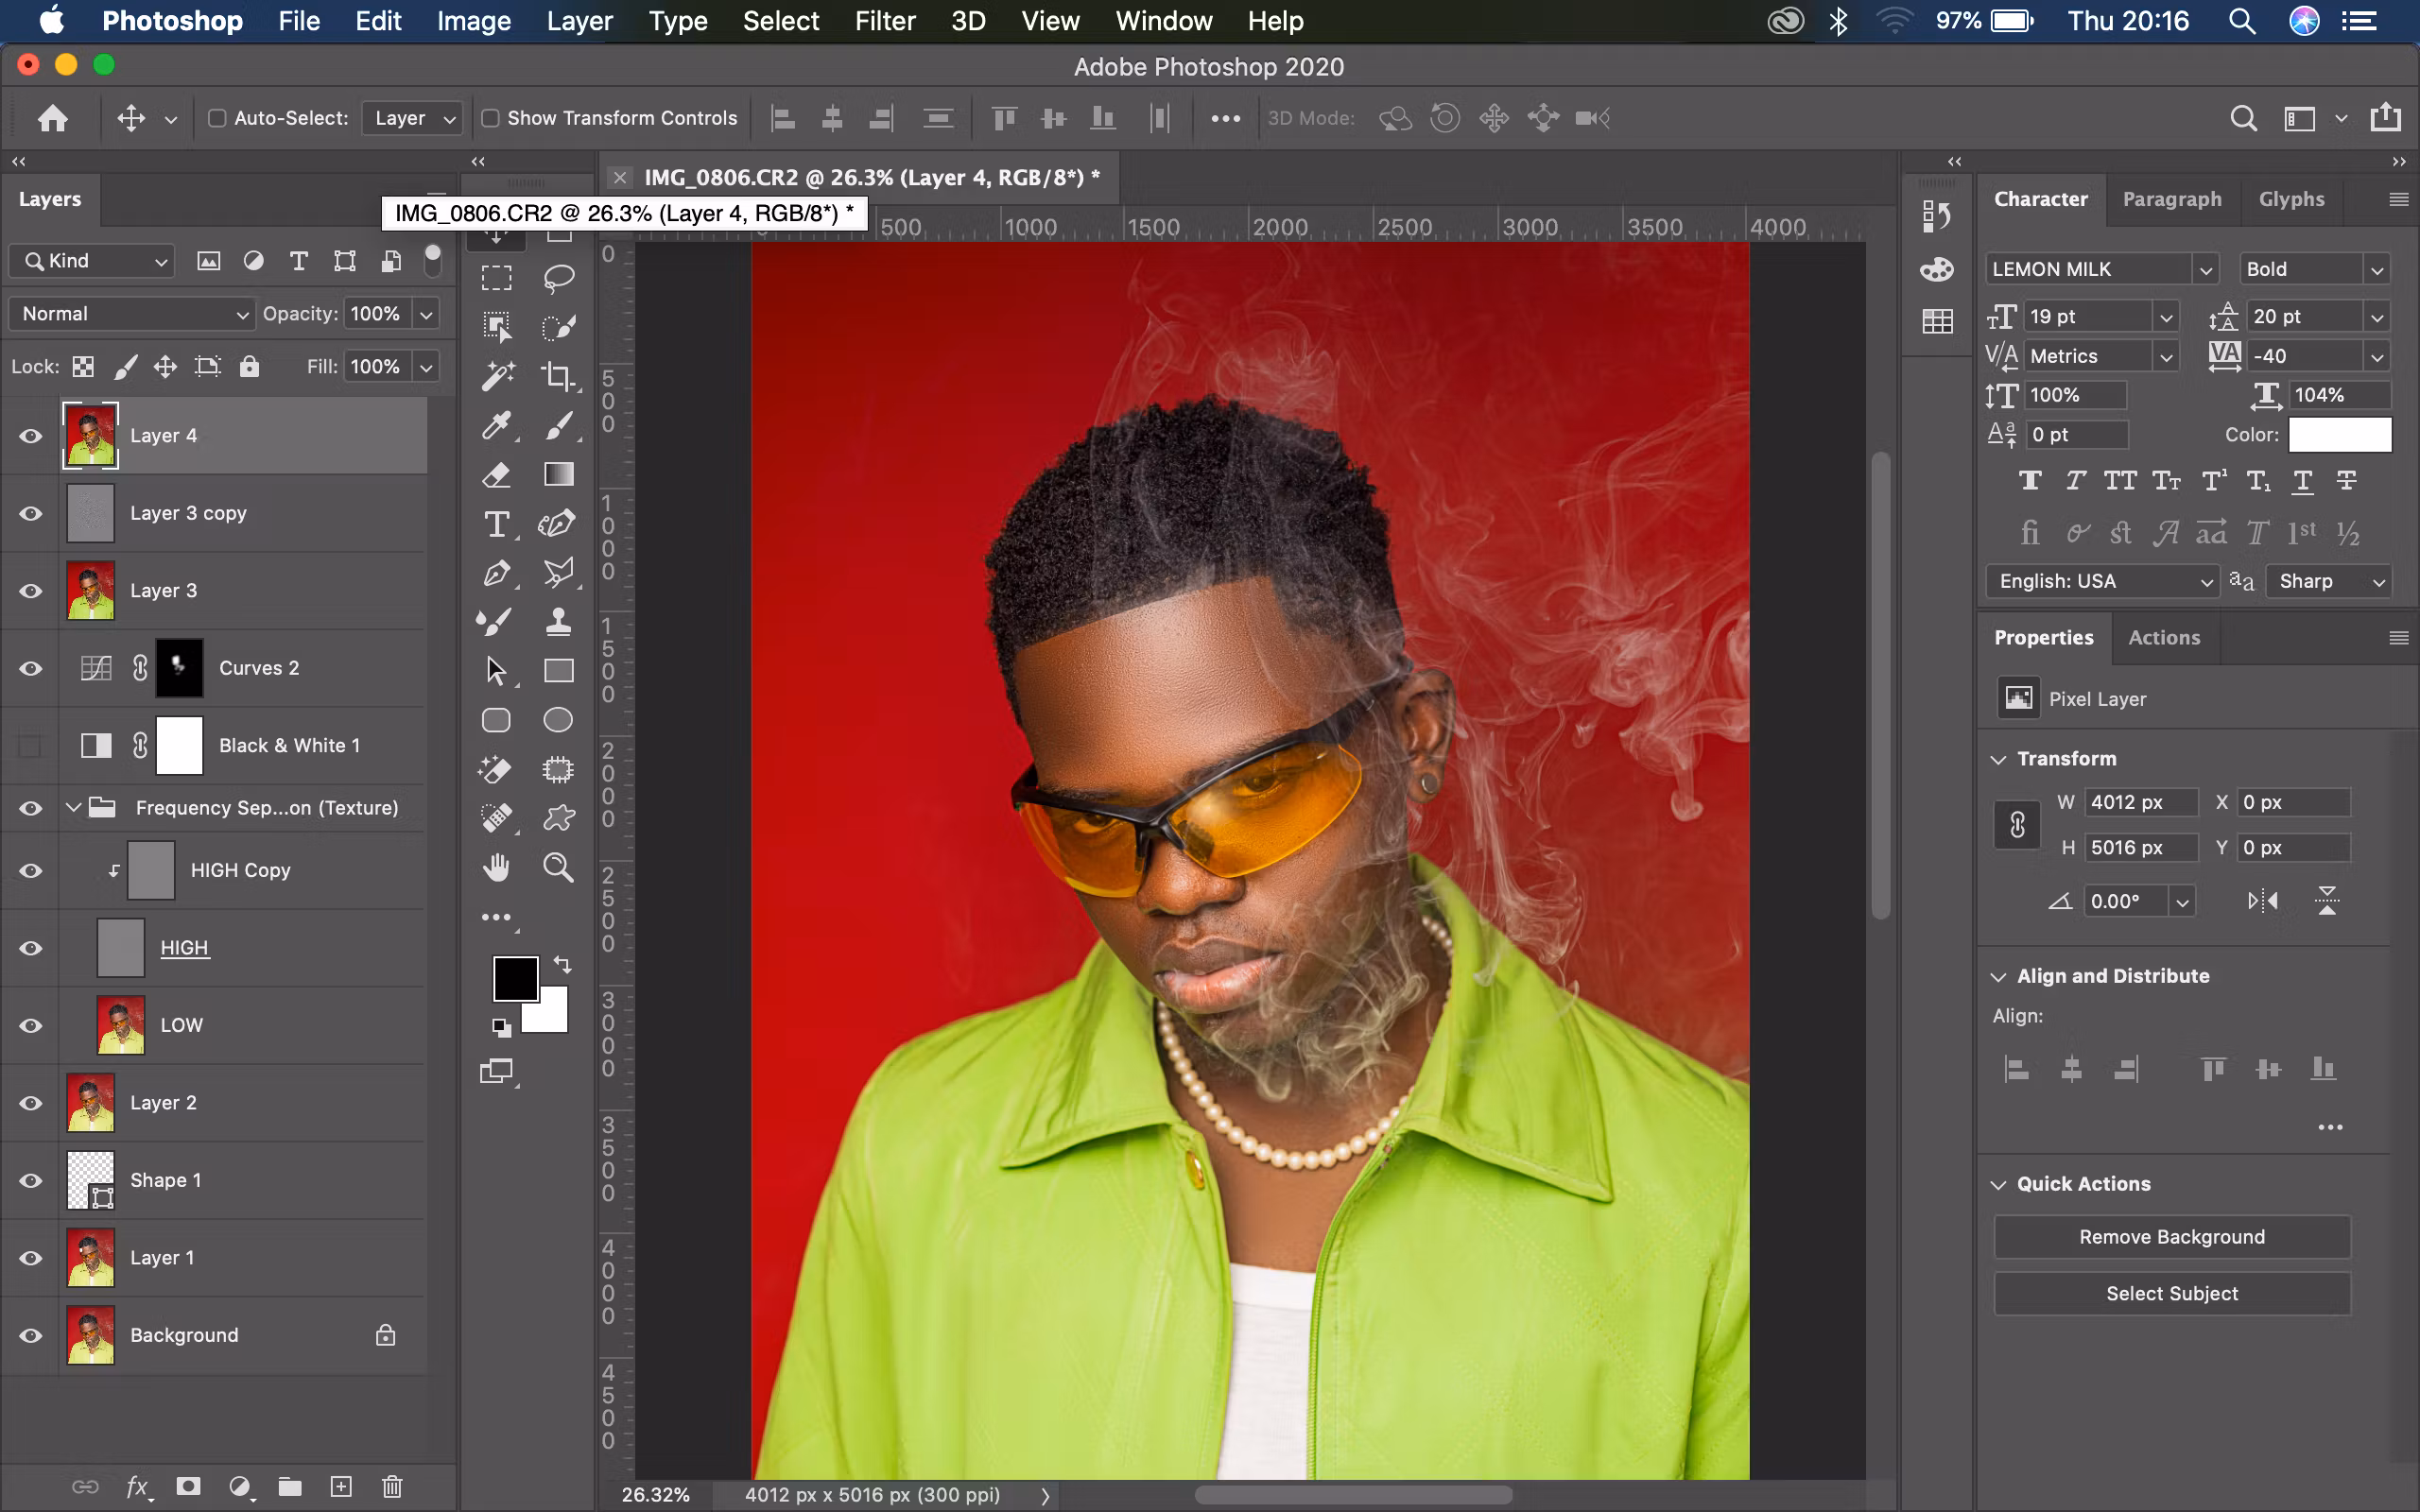Image resolution: width=2420 pixels, height=1512 pixels.
Task: Collapse the Transform section
Action: [1998, 759]
